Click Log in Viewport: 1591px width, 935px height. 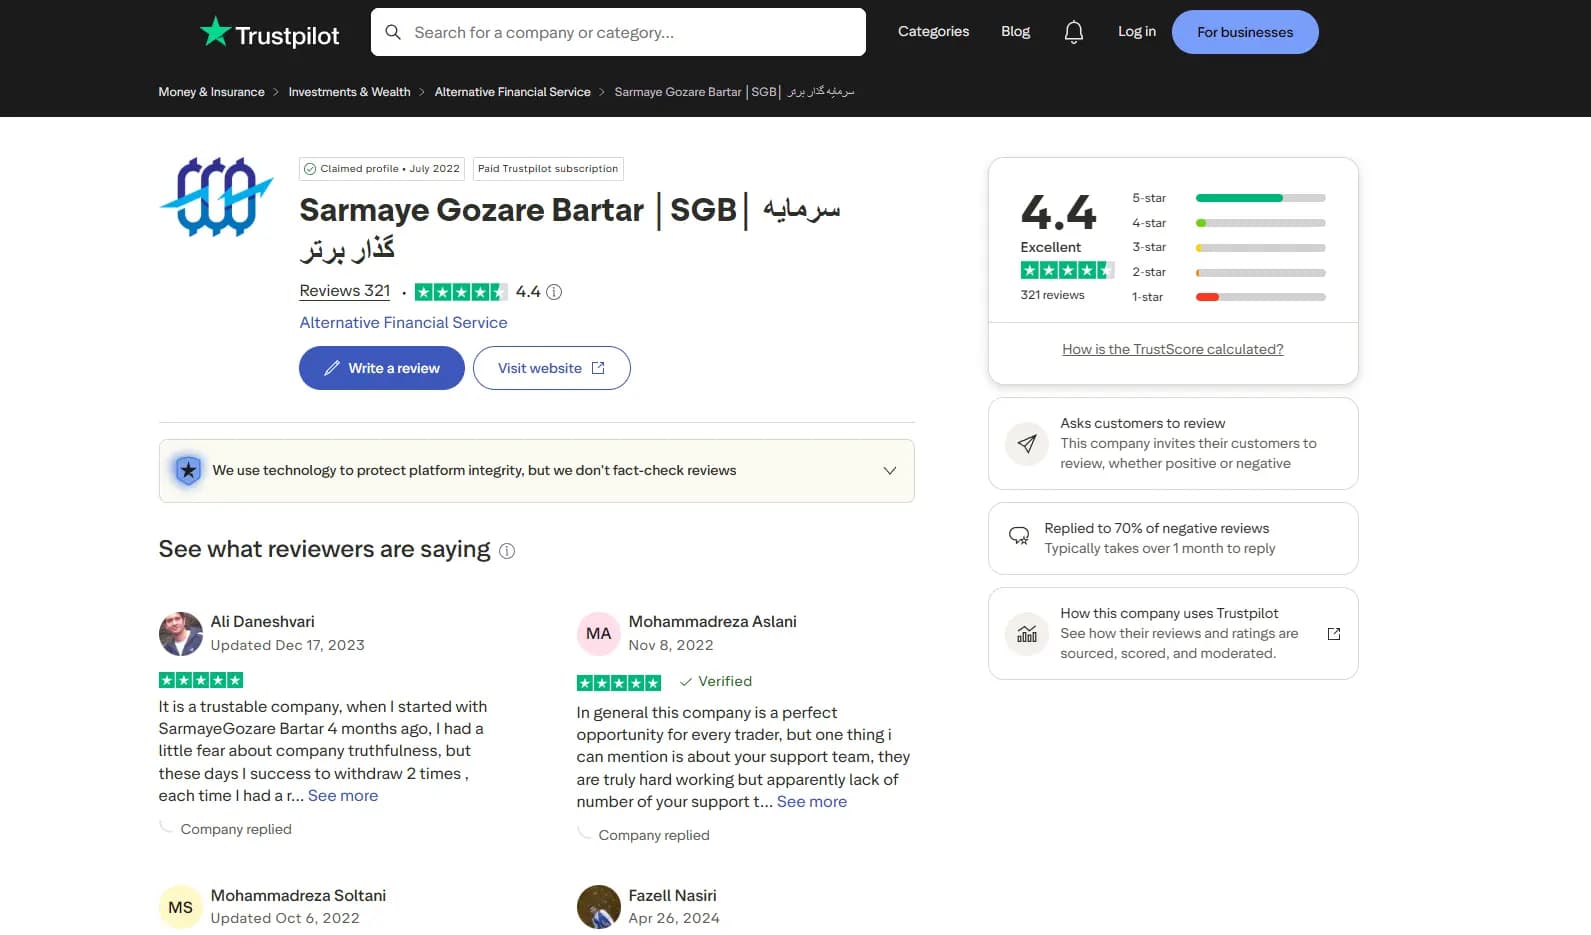[x=1137, y=32]
